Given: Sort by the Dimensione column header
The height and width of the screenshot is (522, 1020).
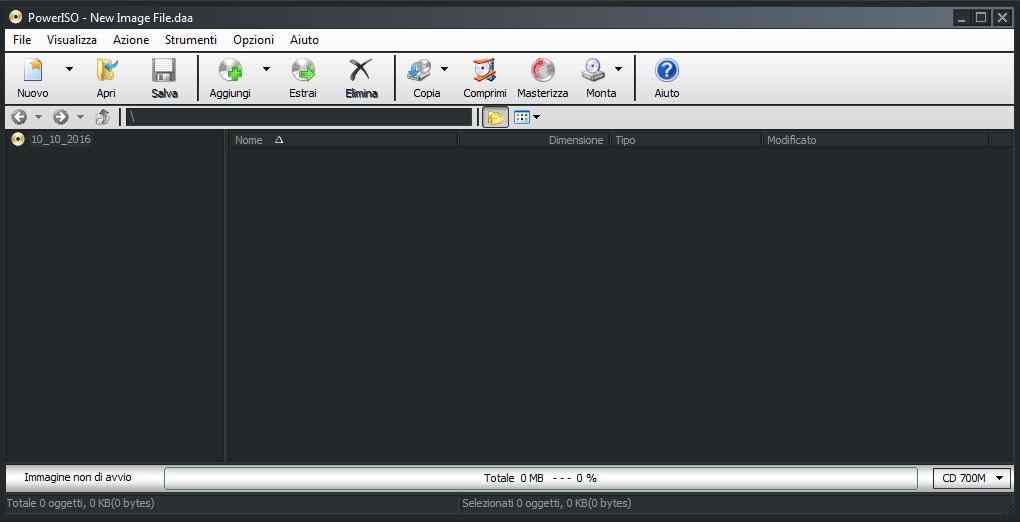Looking at the screenshot, I should [x=533, y=140].
